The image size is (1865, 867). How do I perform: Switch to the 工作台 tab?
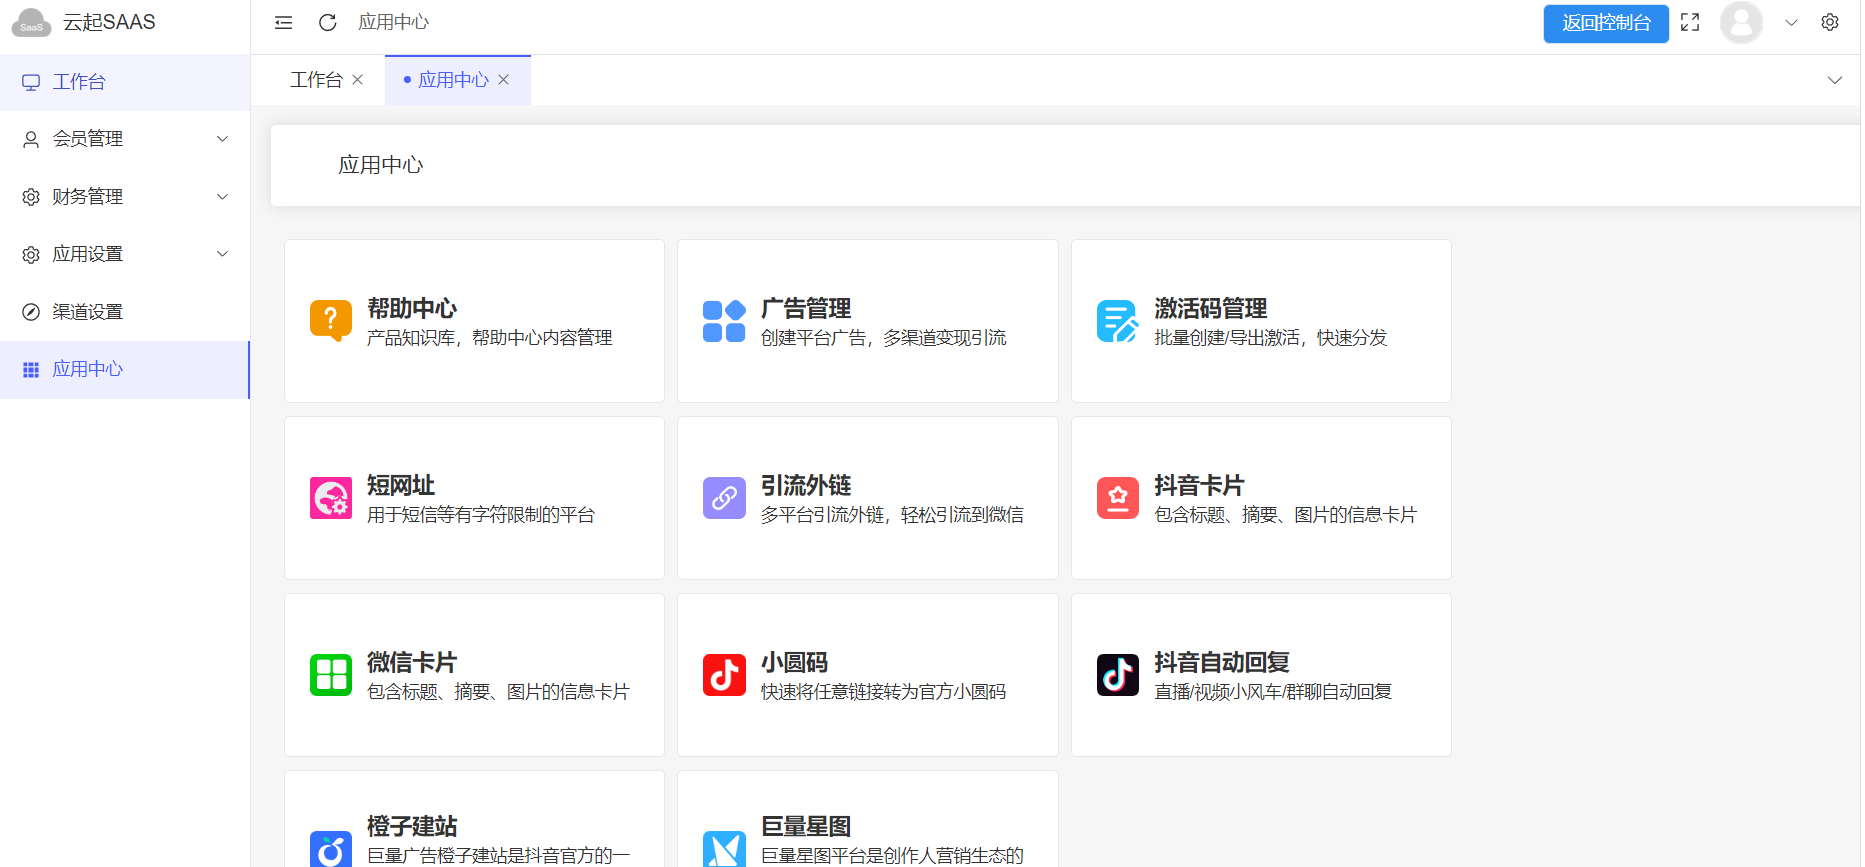pyautogui.click(x=316, y=80)
